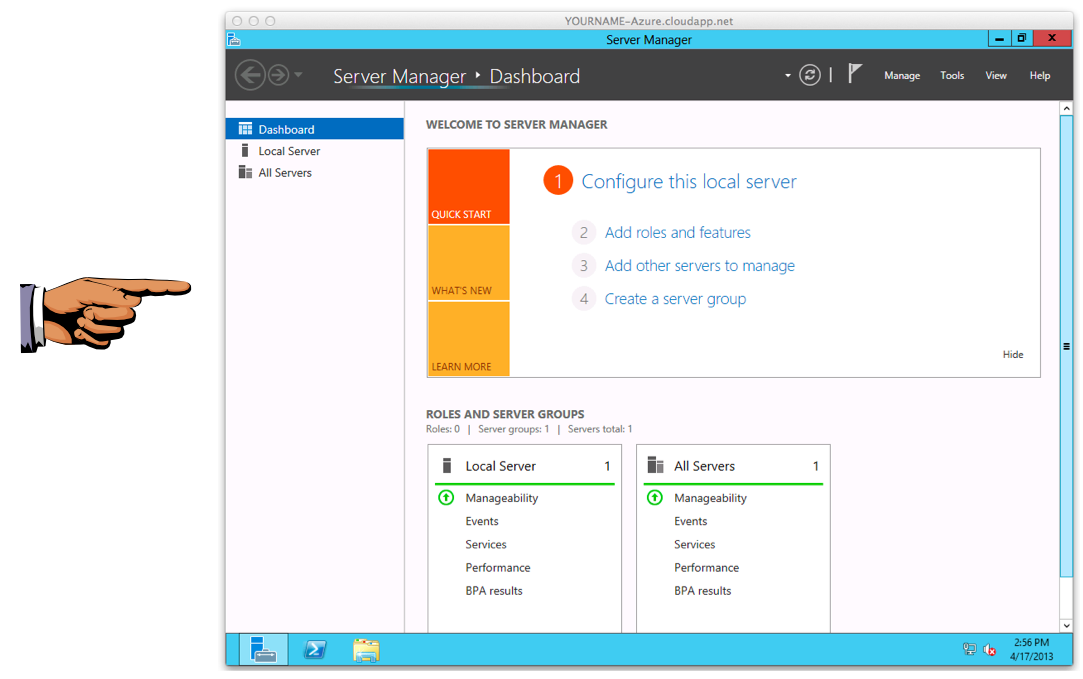Click the All Servers tile servers icon

tap(655, 465)
